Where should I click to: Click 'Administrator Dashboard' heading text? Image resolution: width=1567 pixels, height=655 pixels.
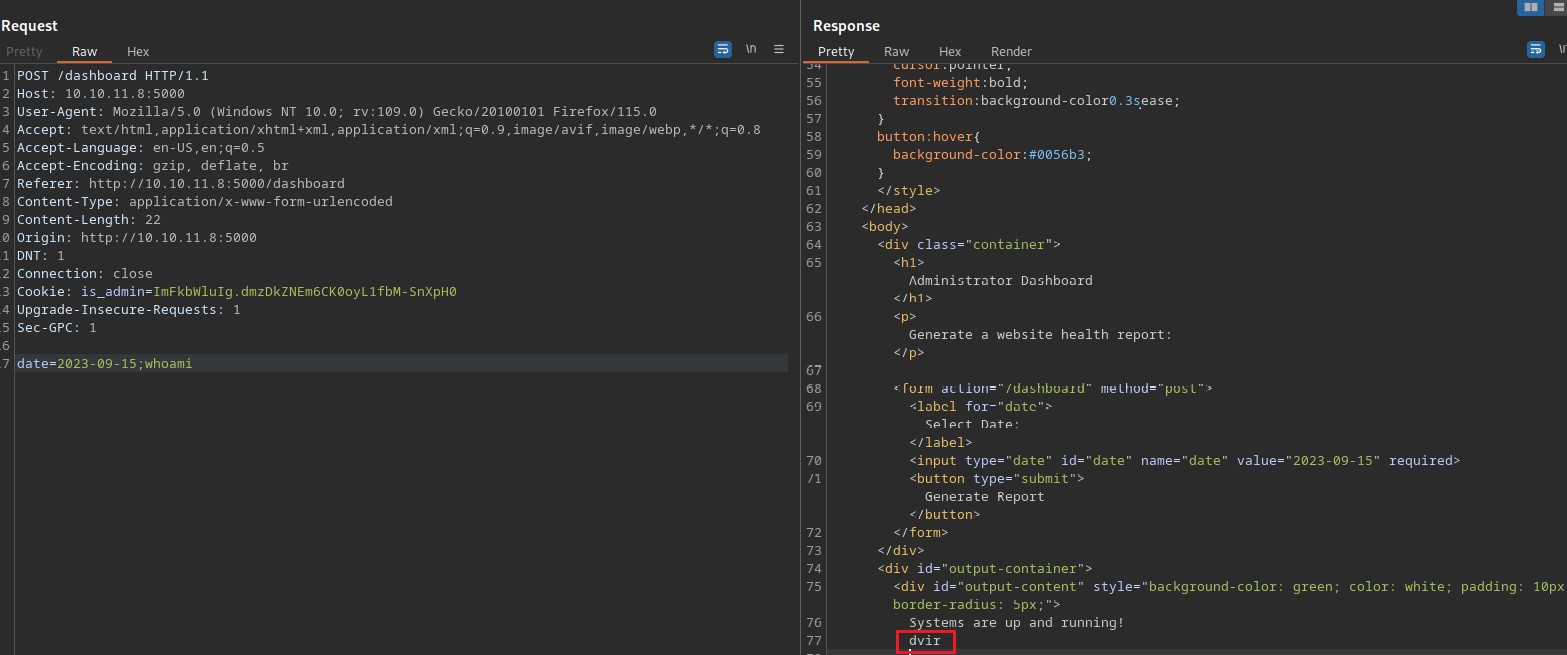point(1001,280)
